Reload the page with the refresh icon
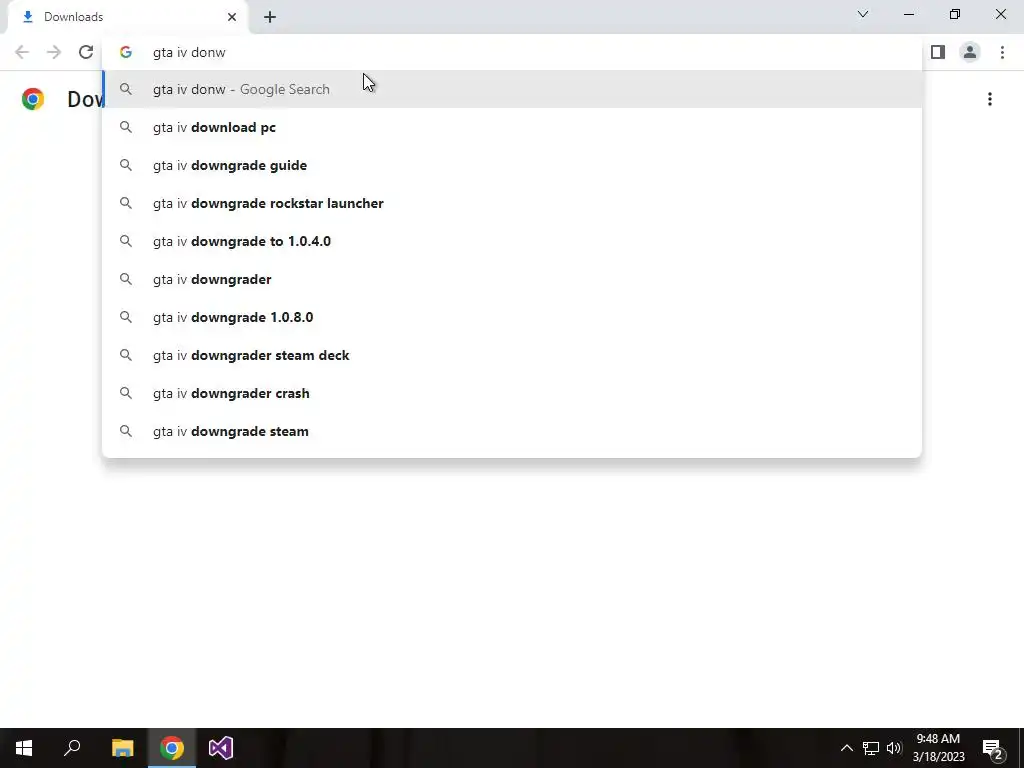 pos(86,52)
